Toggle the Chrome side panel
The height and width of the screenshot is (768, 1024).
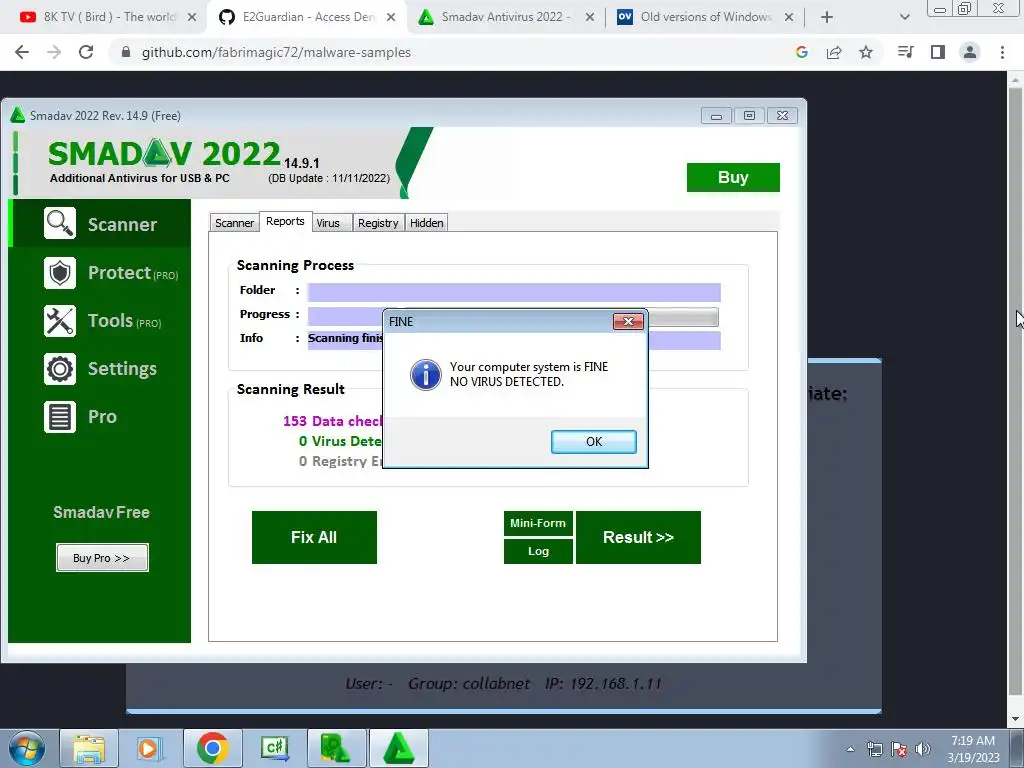click(938, 52)
